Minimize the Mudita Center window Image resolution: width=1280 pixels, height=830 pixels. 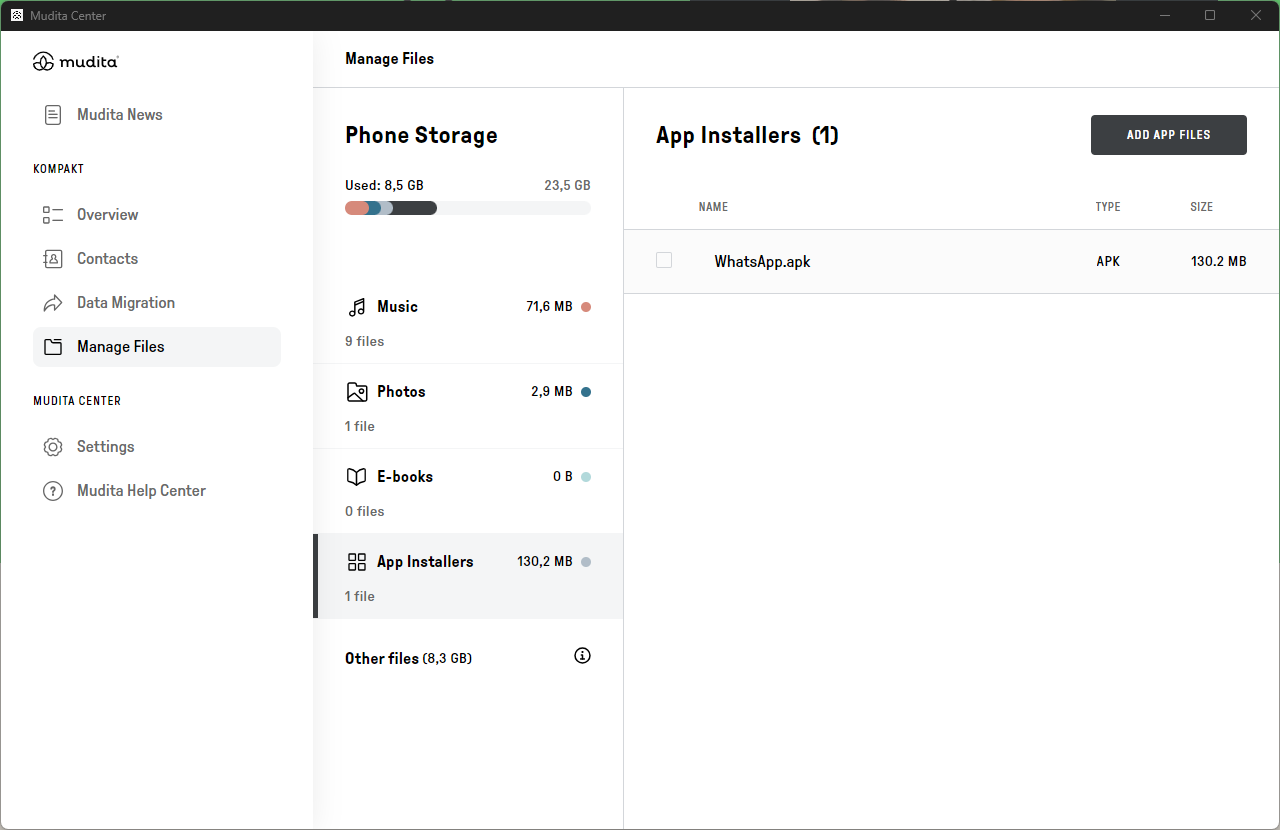(x=1164, y=15)
